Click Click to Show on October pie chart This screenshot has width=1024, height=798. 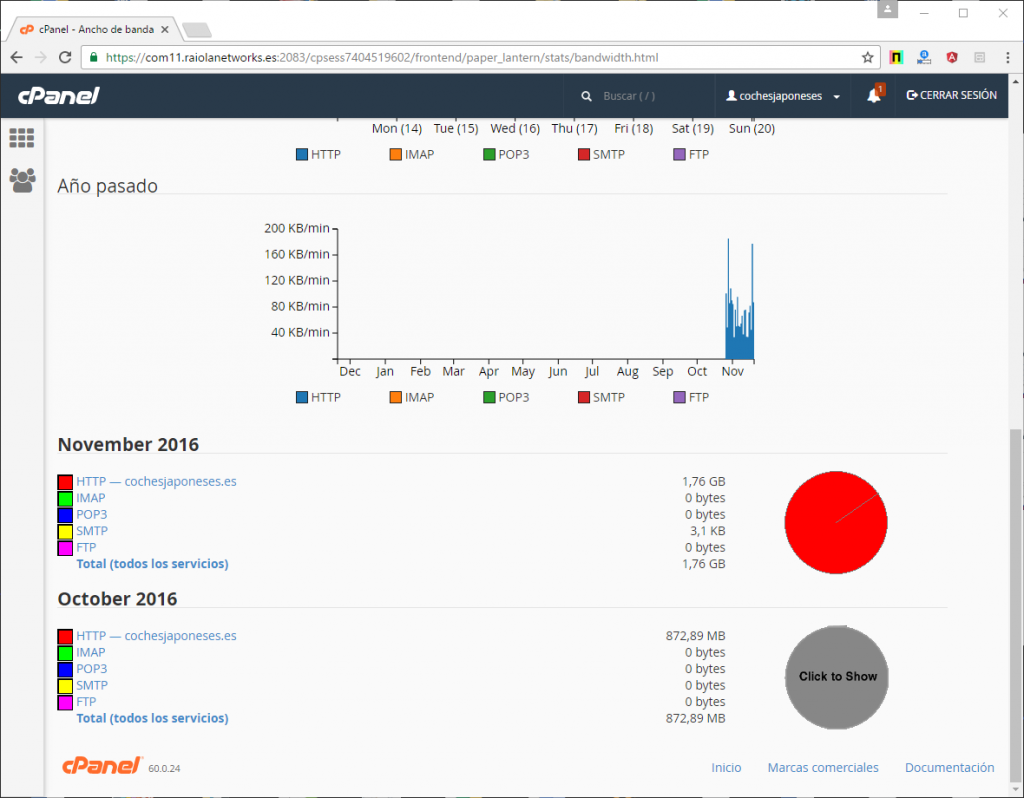click(x=837, y=677)
